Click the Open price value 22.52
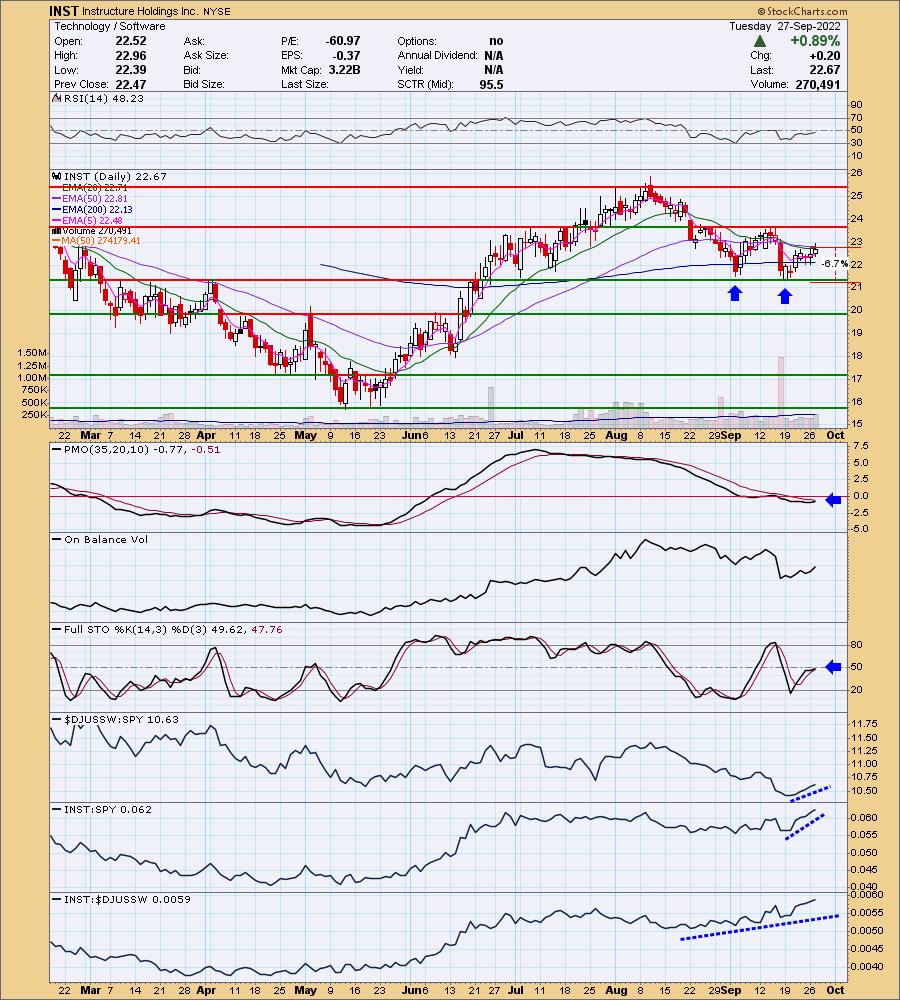 (131, 41)
